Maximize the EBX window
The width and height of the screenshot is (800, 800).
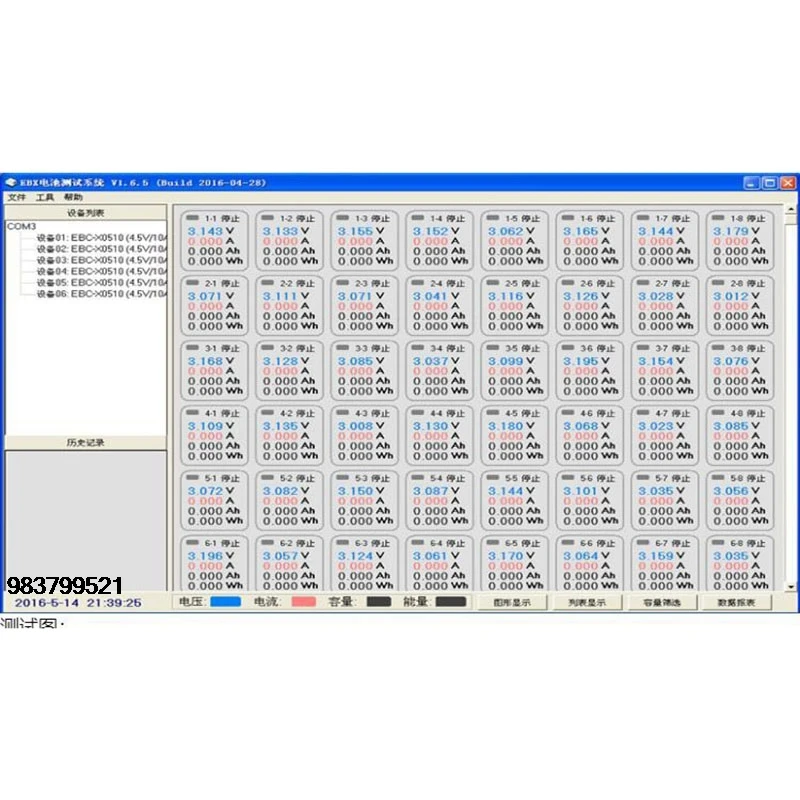click(769, 183)
